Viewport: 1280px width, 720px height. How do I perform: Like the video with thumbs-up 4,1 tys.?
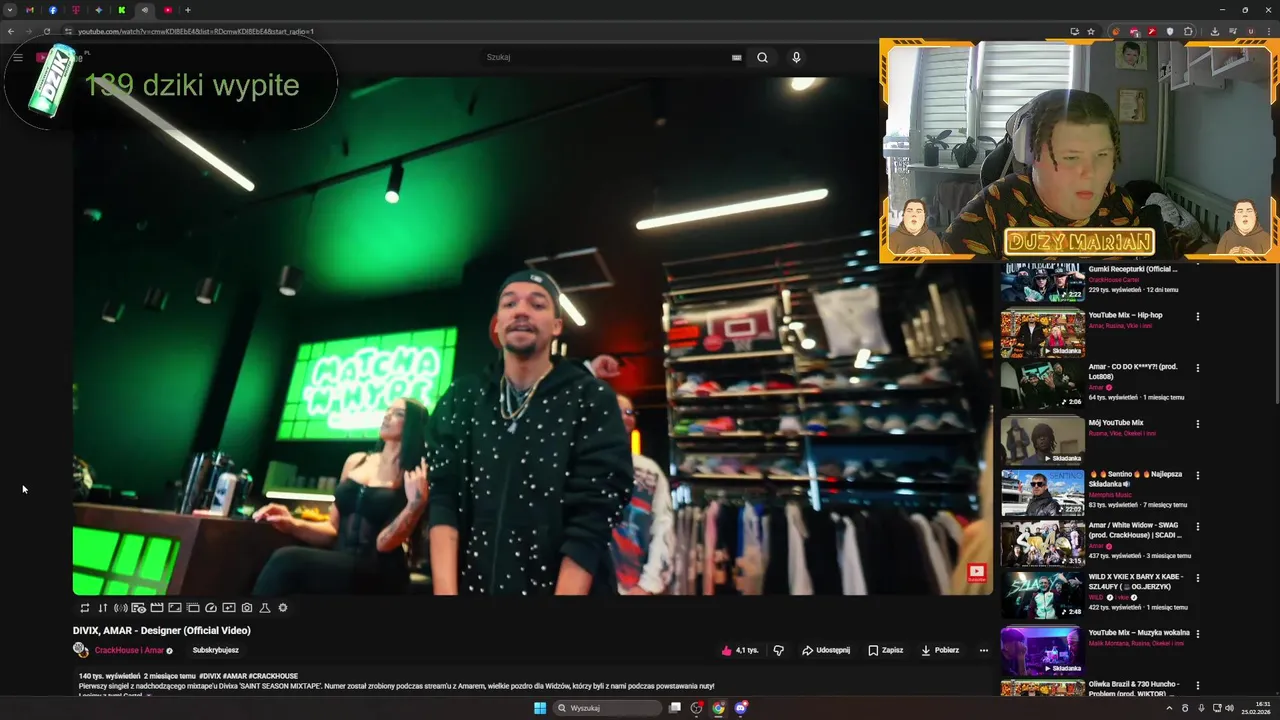click(740, 650)
